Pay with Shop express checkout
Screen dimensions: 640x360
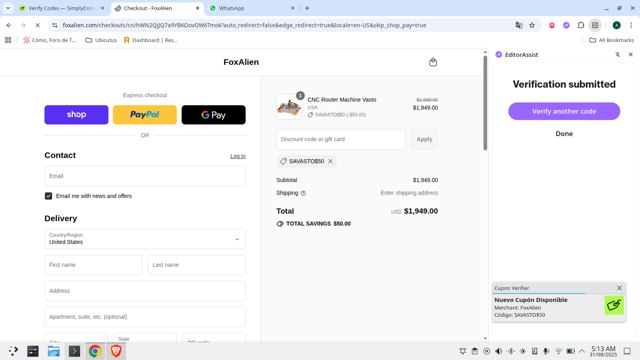76,115
